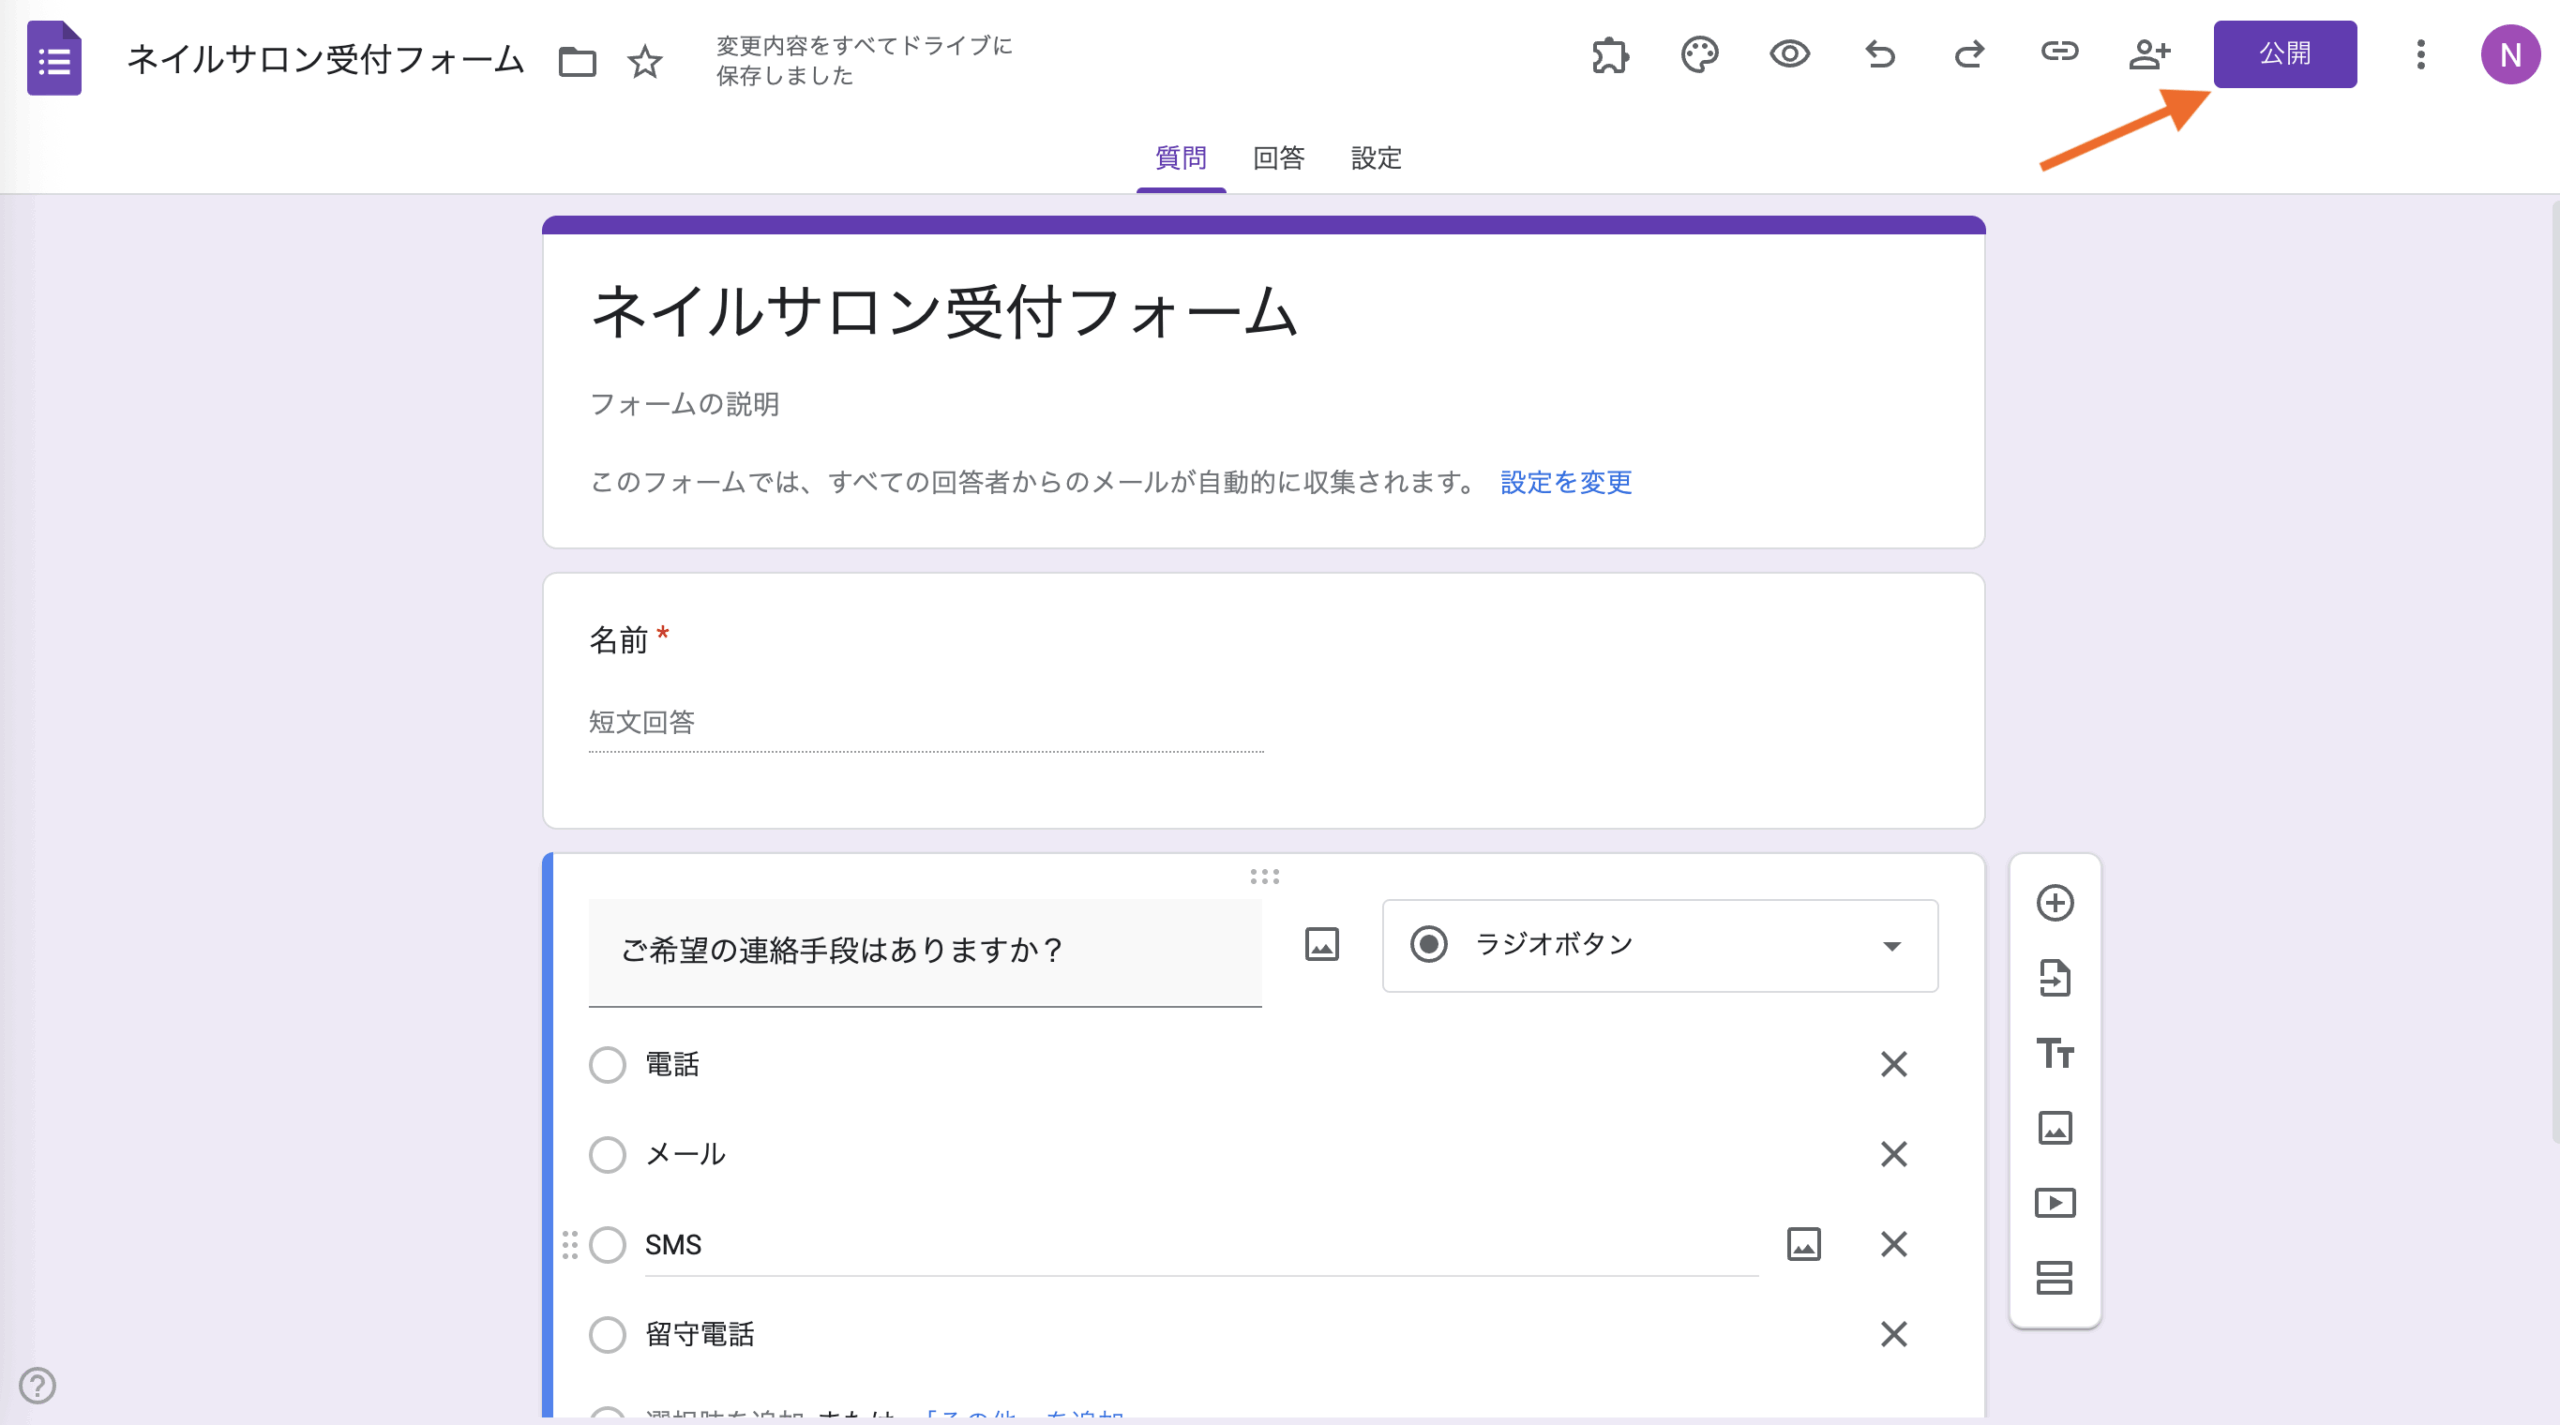
Task: Click the 設定を変更 link
Action: tap(1565, 482)
